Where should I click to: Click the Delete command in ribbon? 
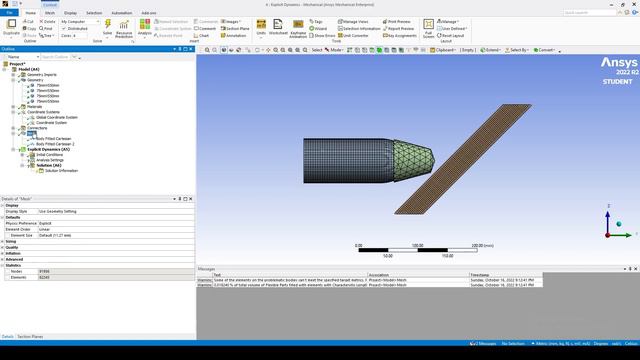click(x=47, y=21)
